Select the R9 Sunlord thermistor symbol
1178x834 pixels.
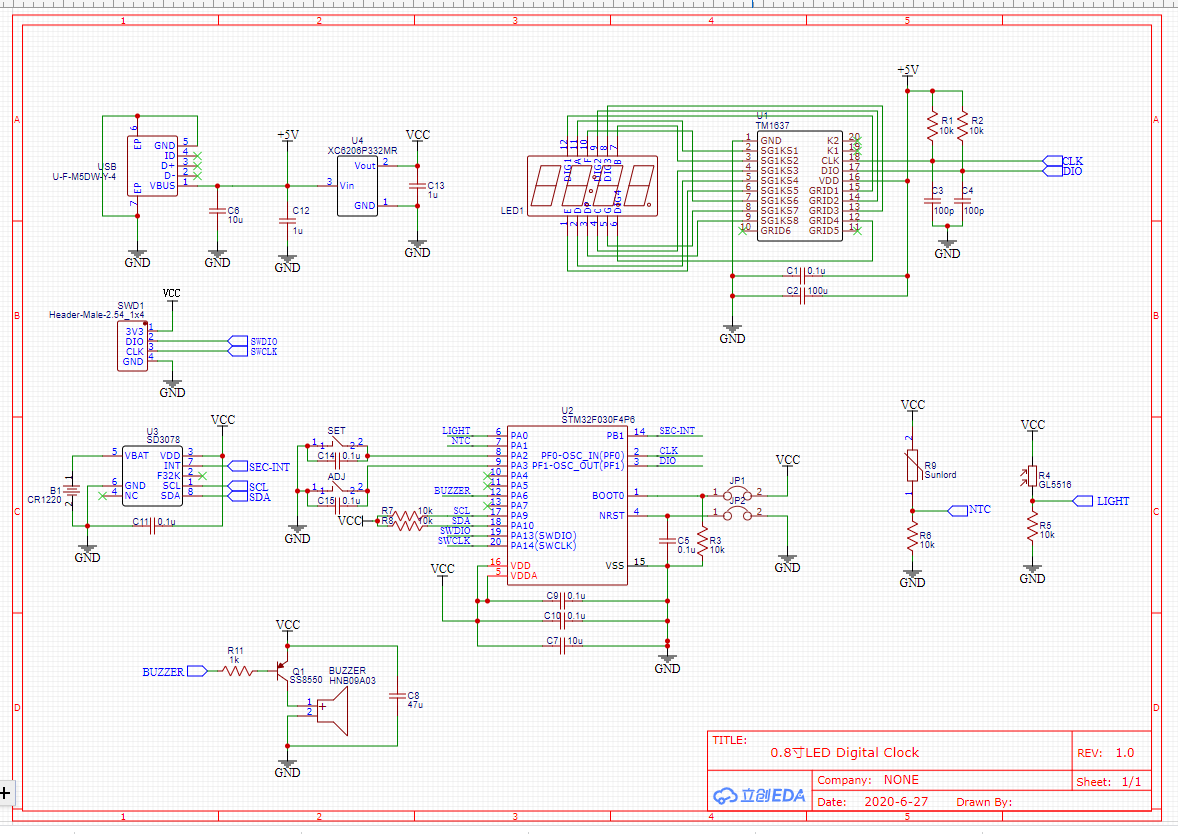pyautogui.click(x=912, y=465)
